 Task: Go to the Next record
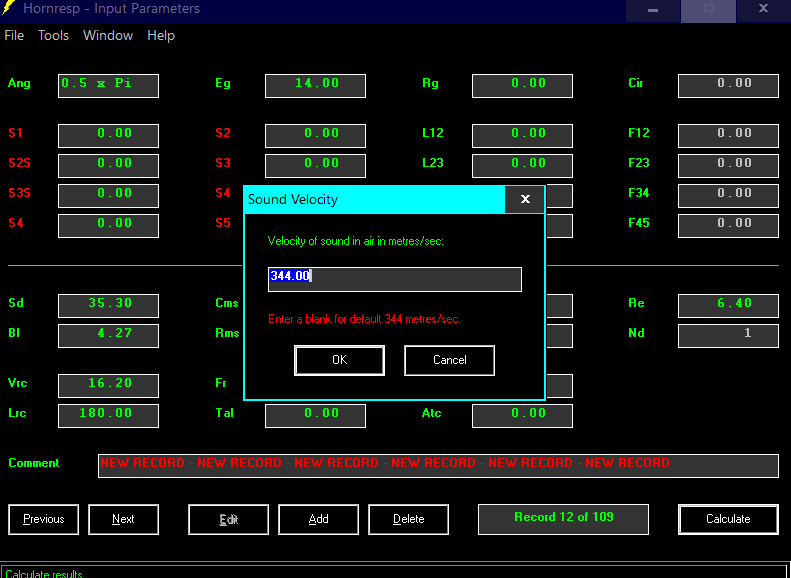[123, 519]
